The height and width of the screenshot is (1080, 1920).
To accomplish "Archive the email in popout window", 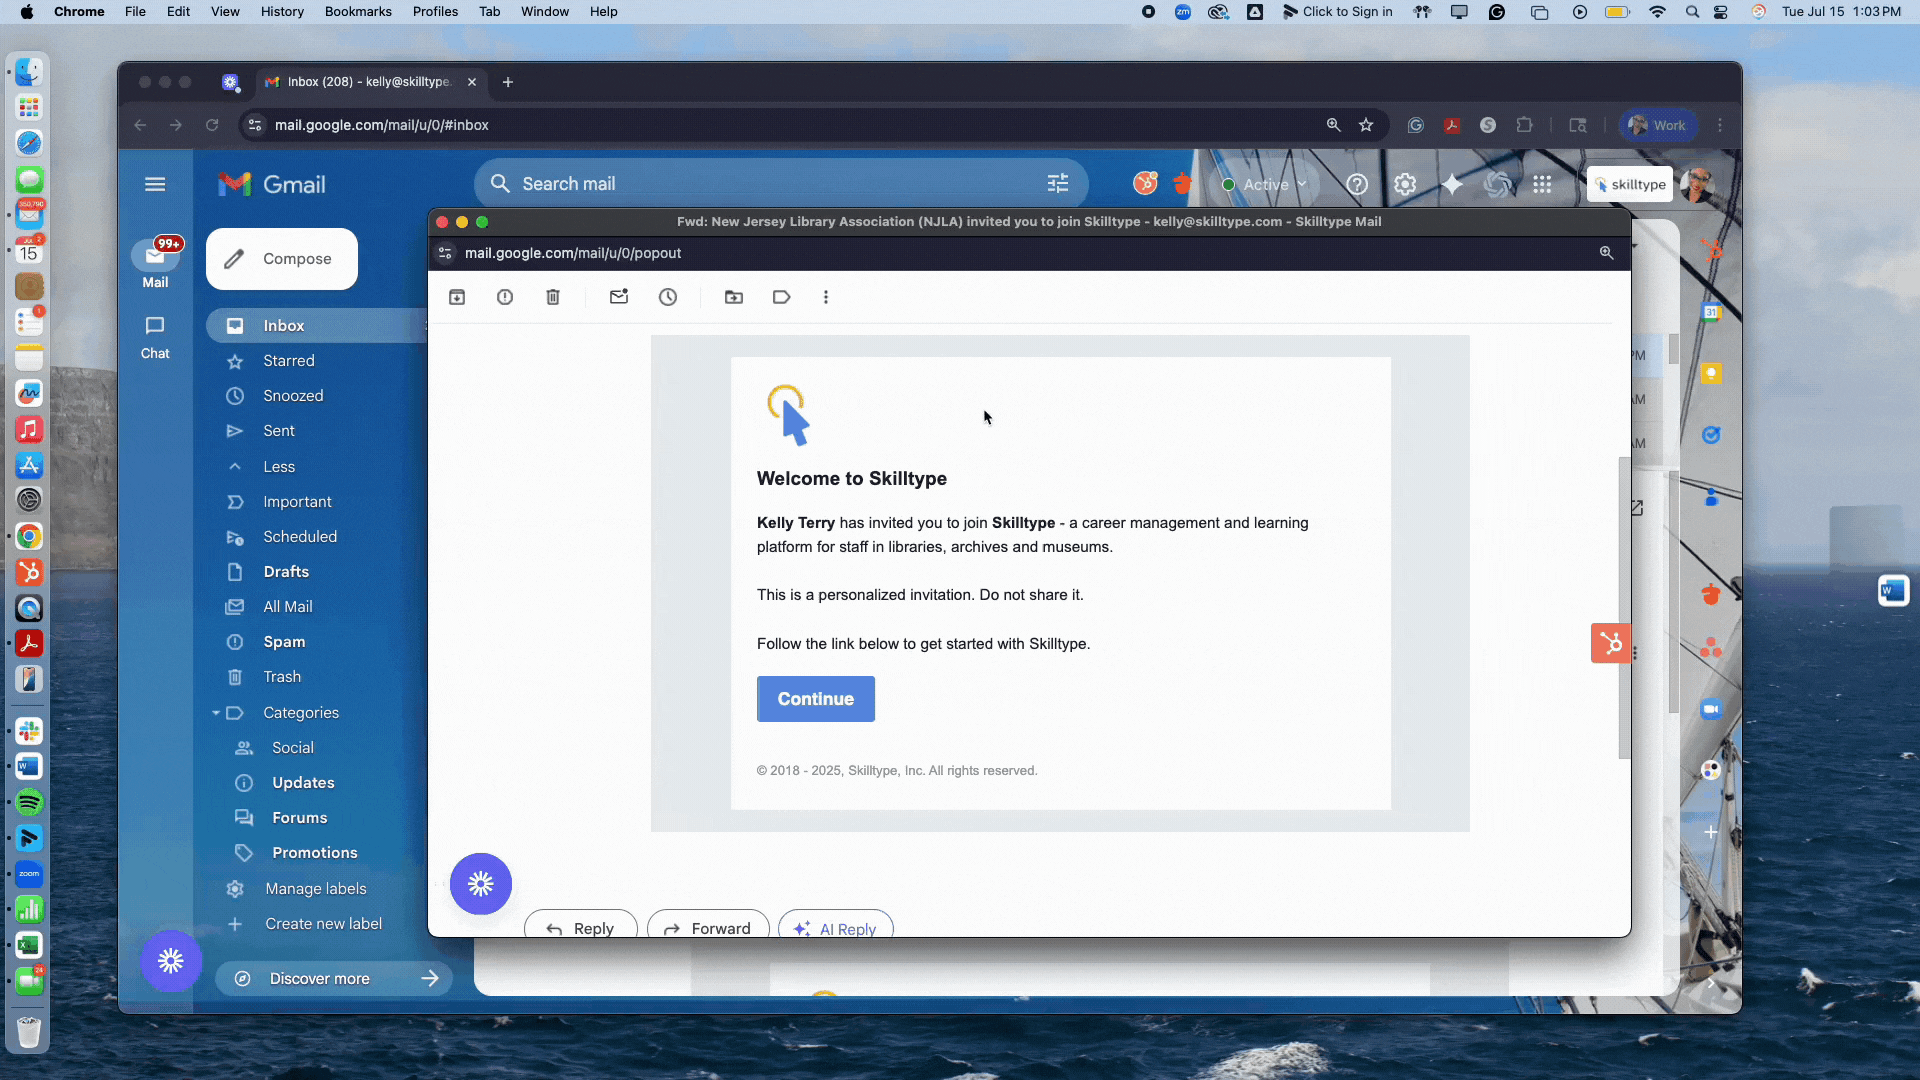I will (457, 297).
